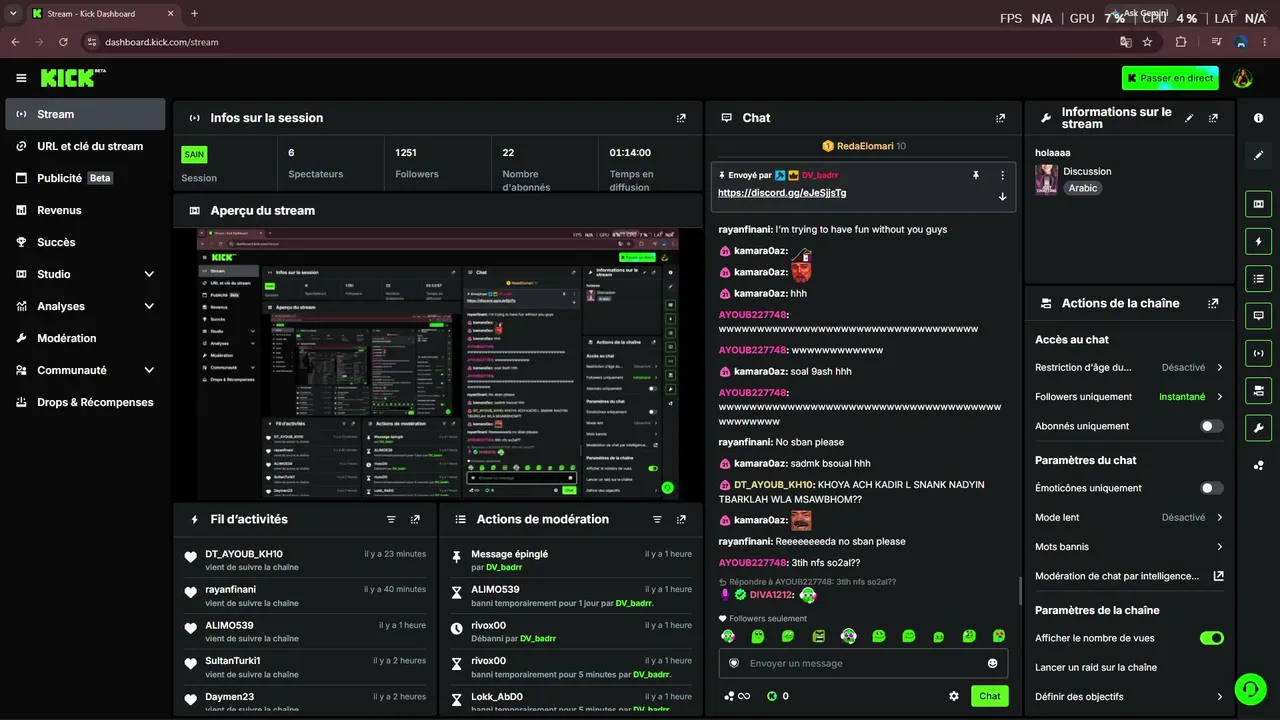Image resolution: width=1280 pixels, height=720 pixels.
Task: Expand the pinned message with down arrow
Action: [x=1002, y=196]
